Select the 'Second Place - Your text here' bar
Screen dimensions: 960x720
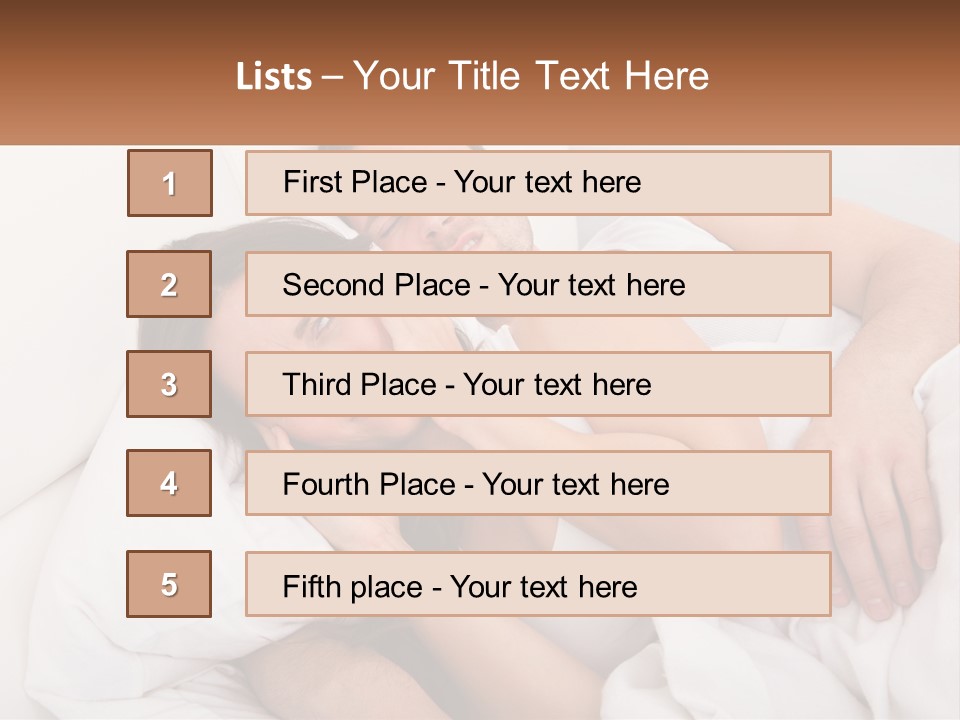pos(538,284)
